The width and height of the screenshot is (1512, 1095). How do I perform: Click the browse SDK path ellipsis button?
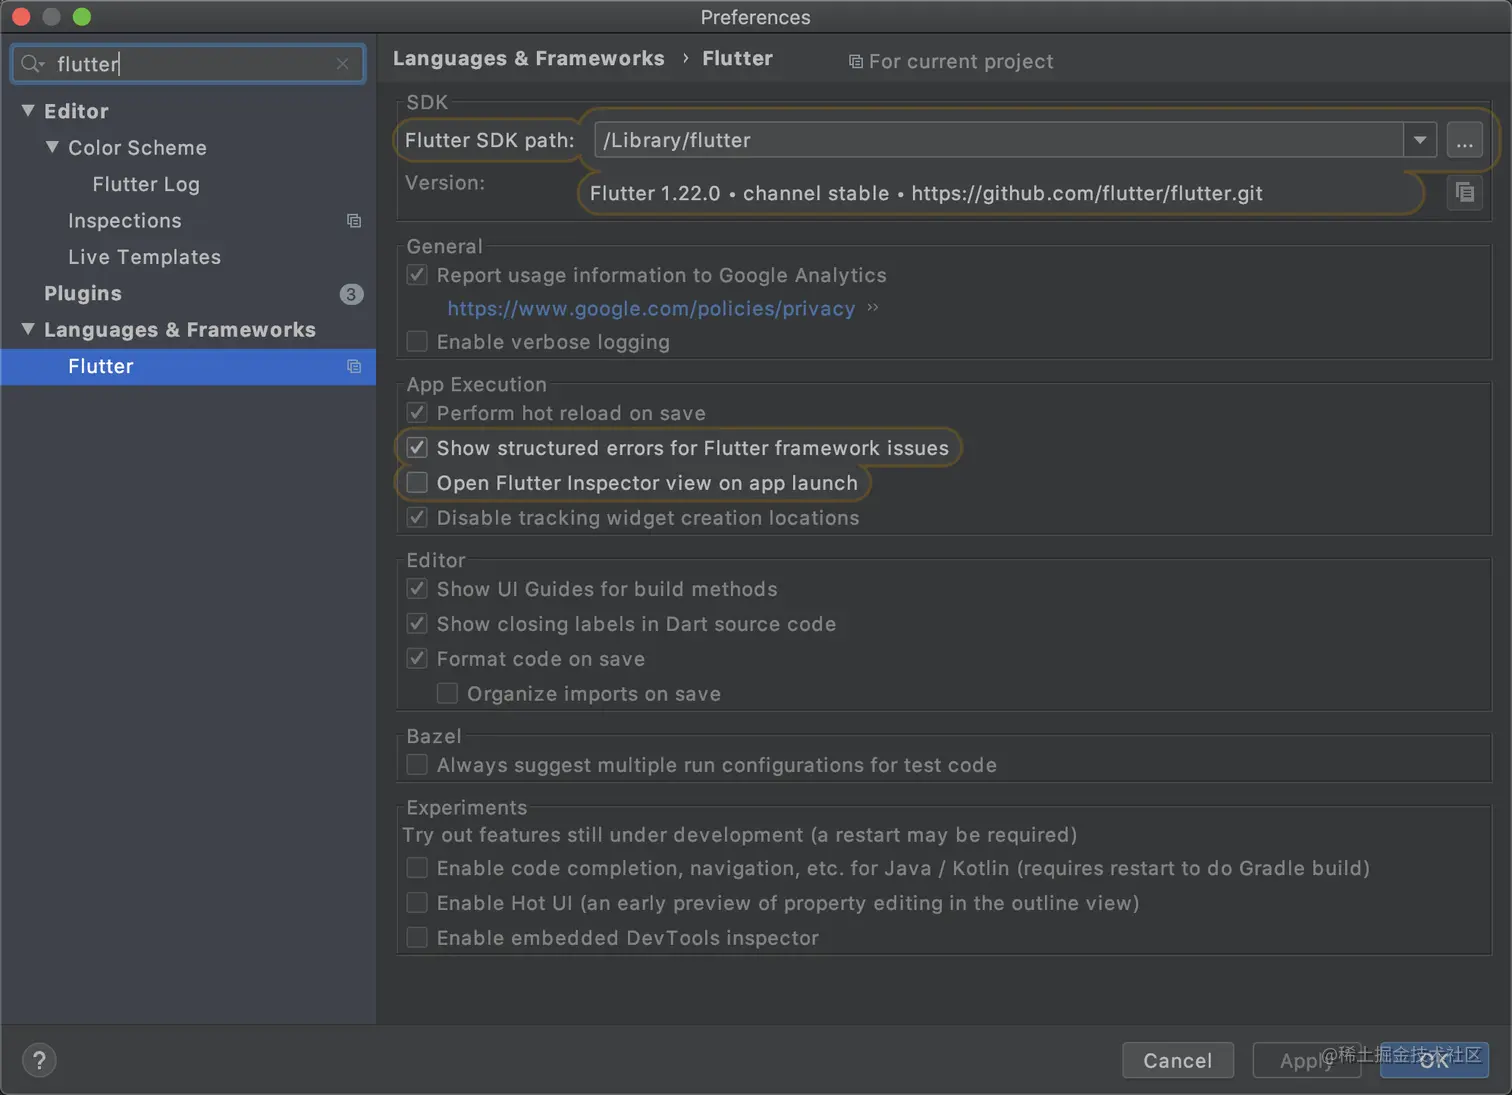pyautogui.click(x=1464, y=141)
